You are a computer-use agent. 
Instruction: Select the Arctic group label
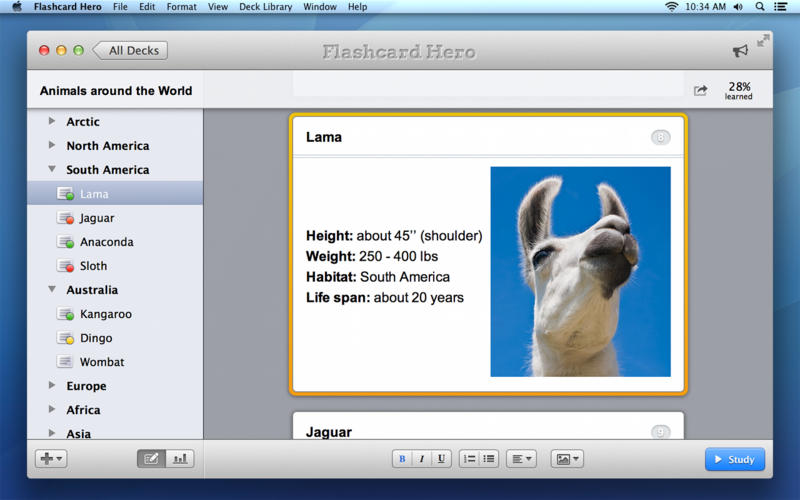pyautogui.click(x=83, y=121)
